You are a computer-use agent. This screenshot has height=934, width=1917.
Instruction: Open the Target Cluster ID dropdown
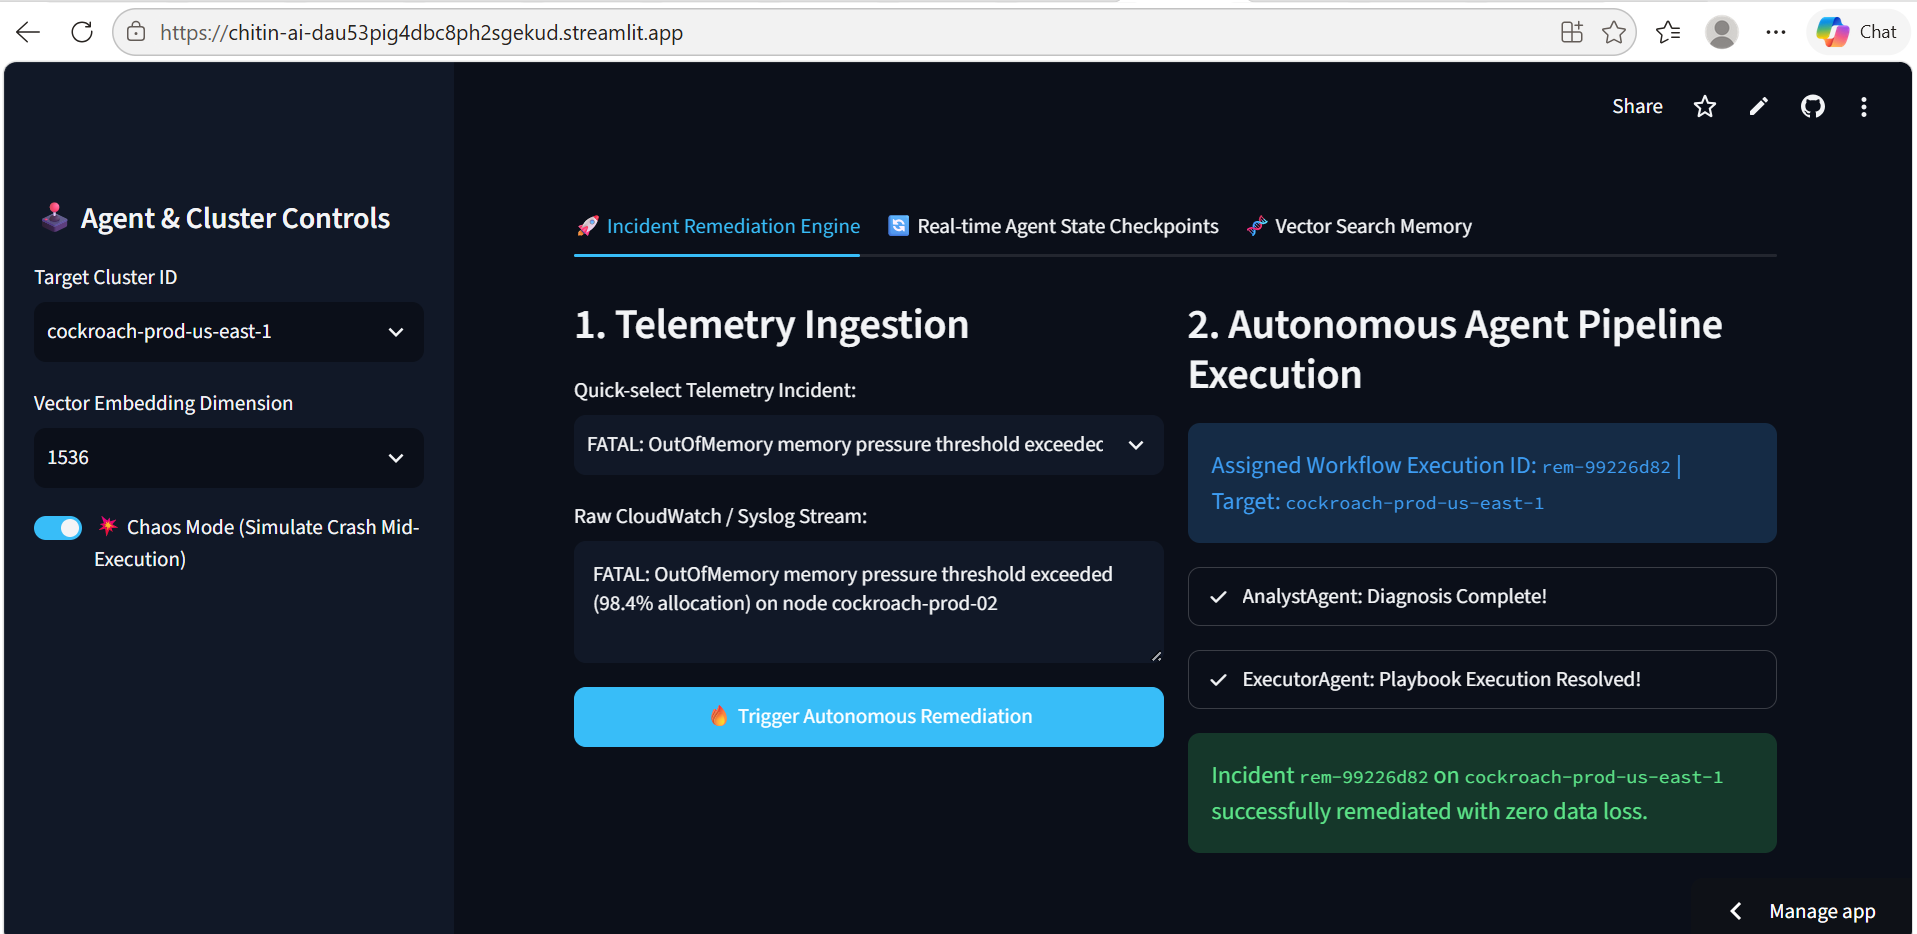click(x=229, y=332)
